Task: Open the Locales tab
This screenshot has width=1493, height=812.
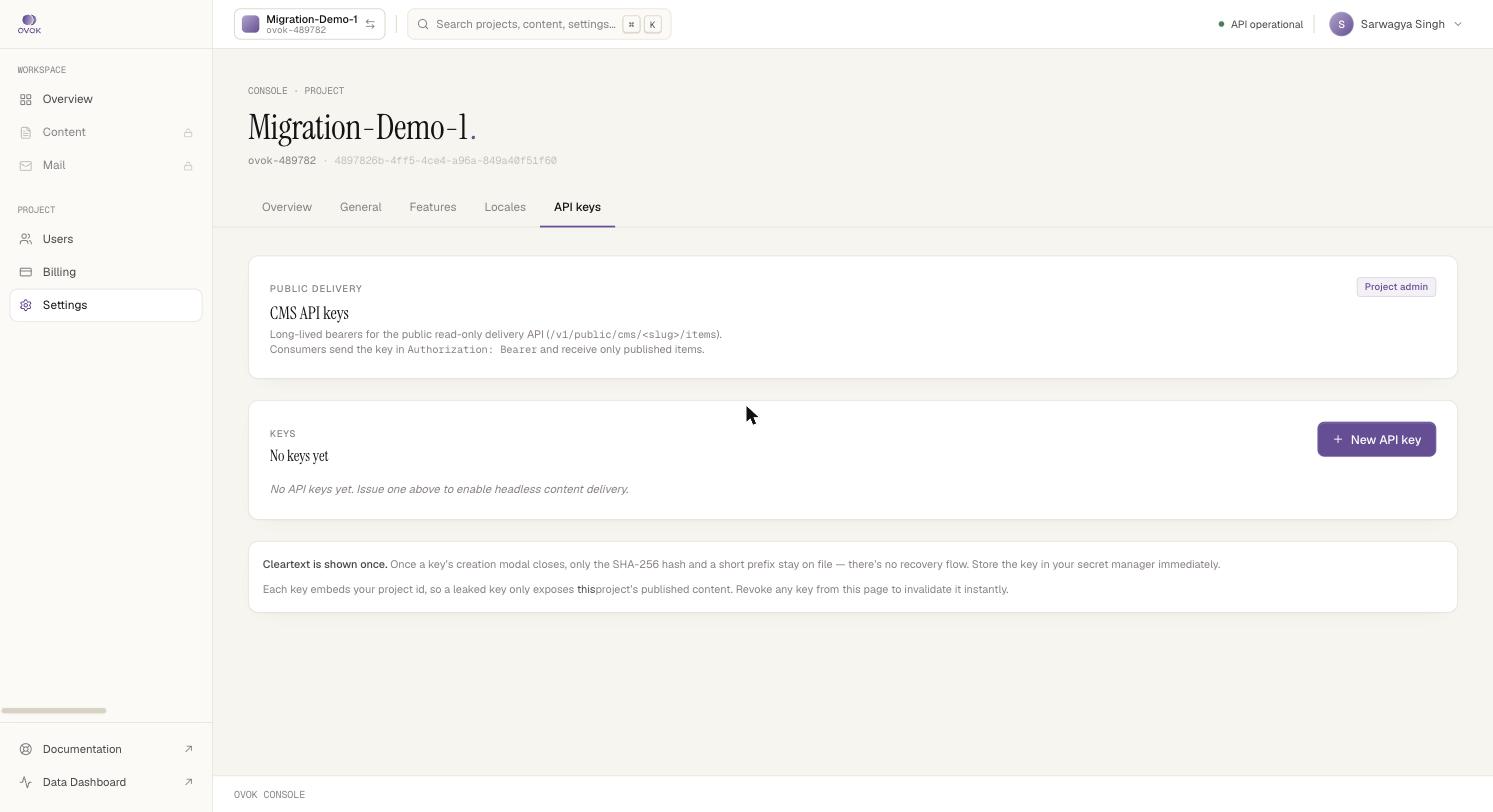Action: click(x=505, y=207)
